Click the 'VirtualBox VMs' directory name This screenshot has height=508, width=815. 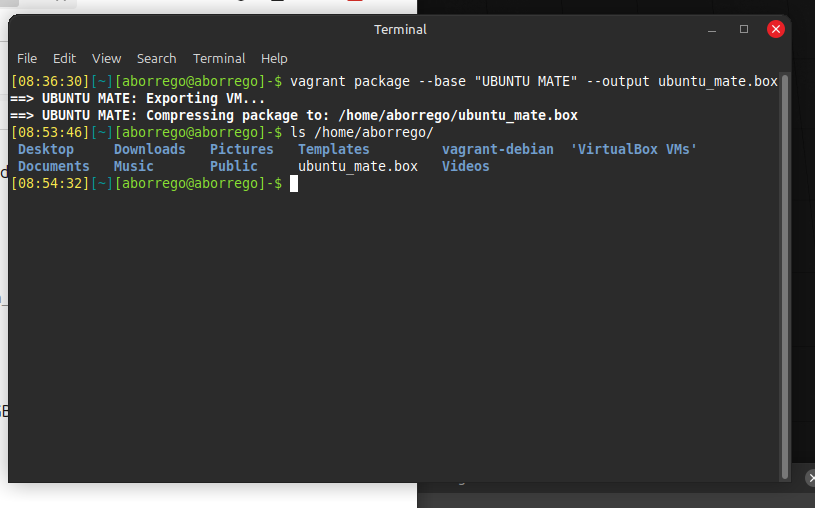[633, 149]
